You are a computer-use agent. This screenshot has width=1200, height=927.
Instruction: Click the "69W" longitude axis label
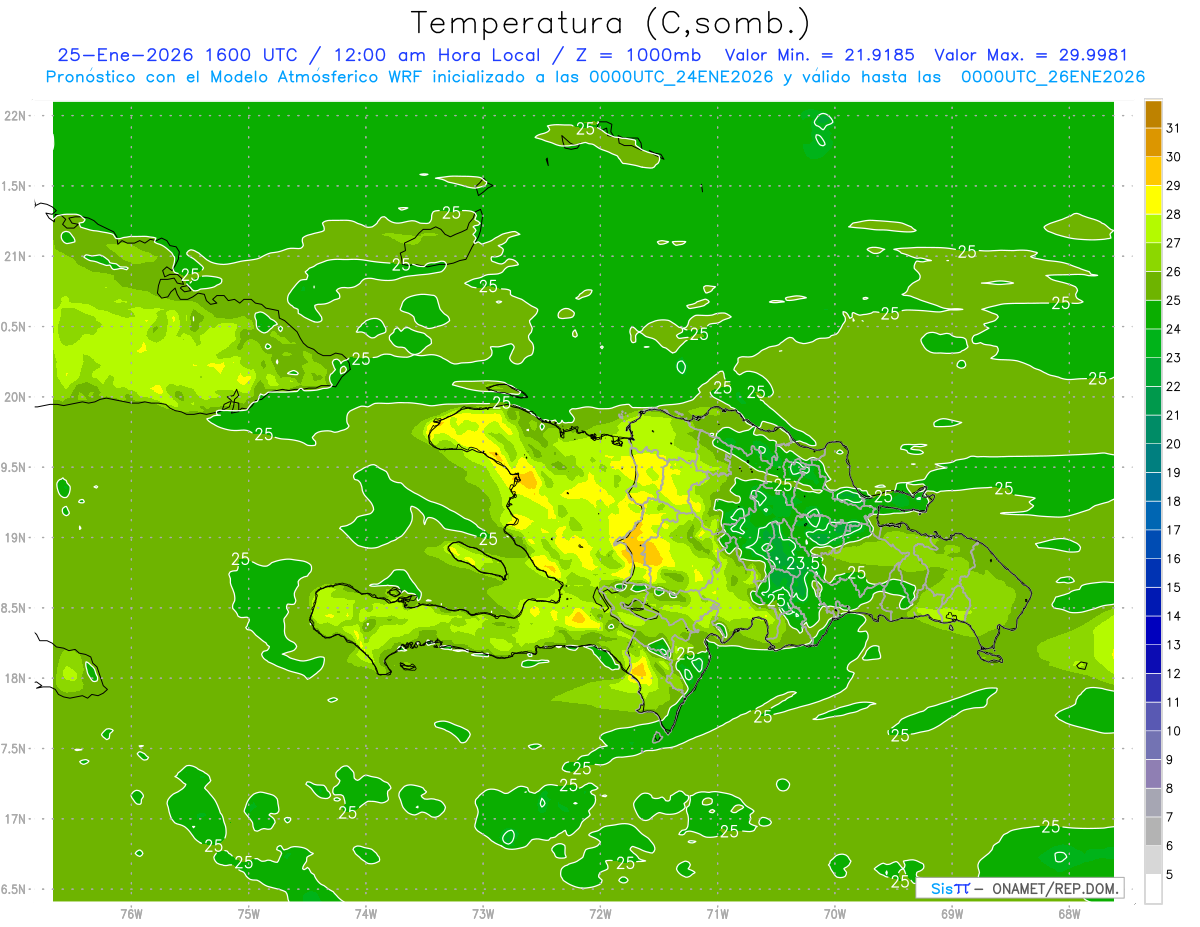coord(952,914)
